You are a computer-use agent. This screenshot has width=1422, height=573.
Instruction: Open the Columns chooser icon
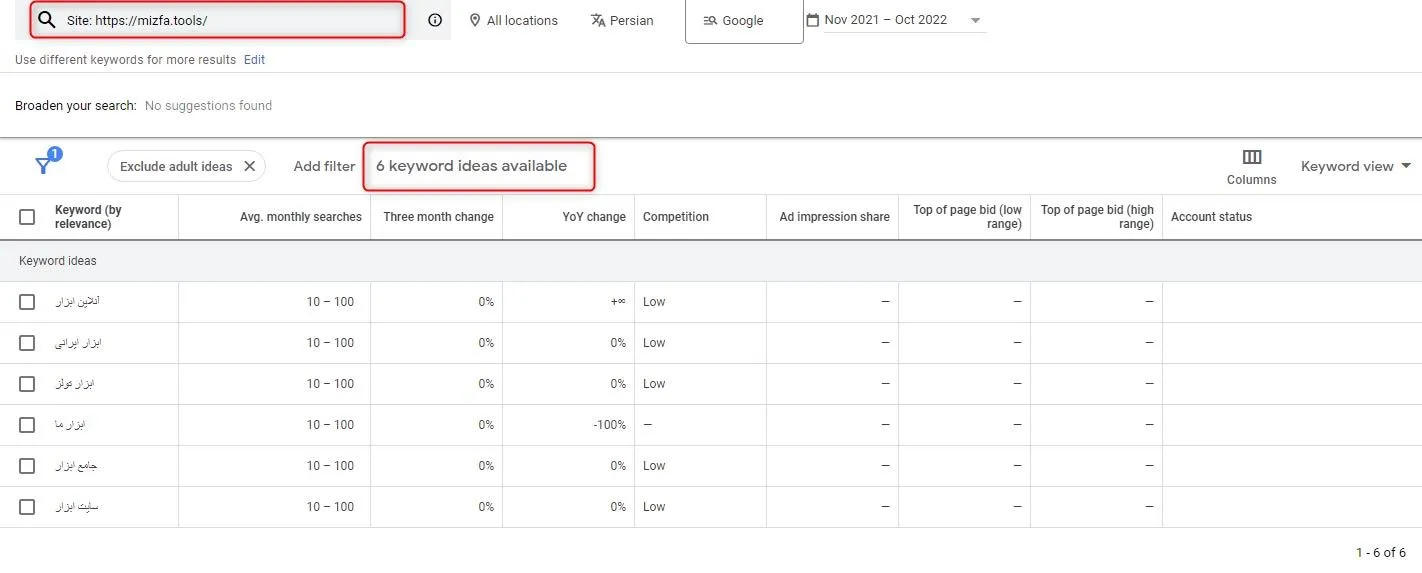tap(1251, 157)
